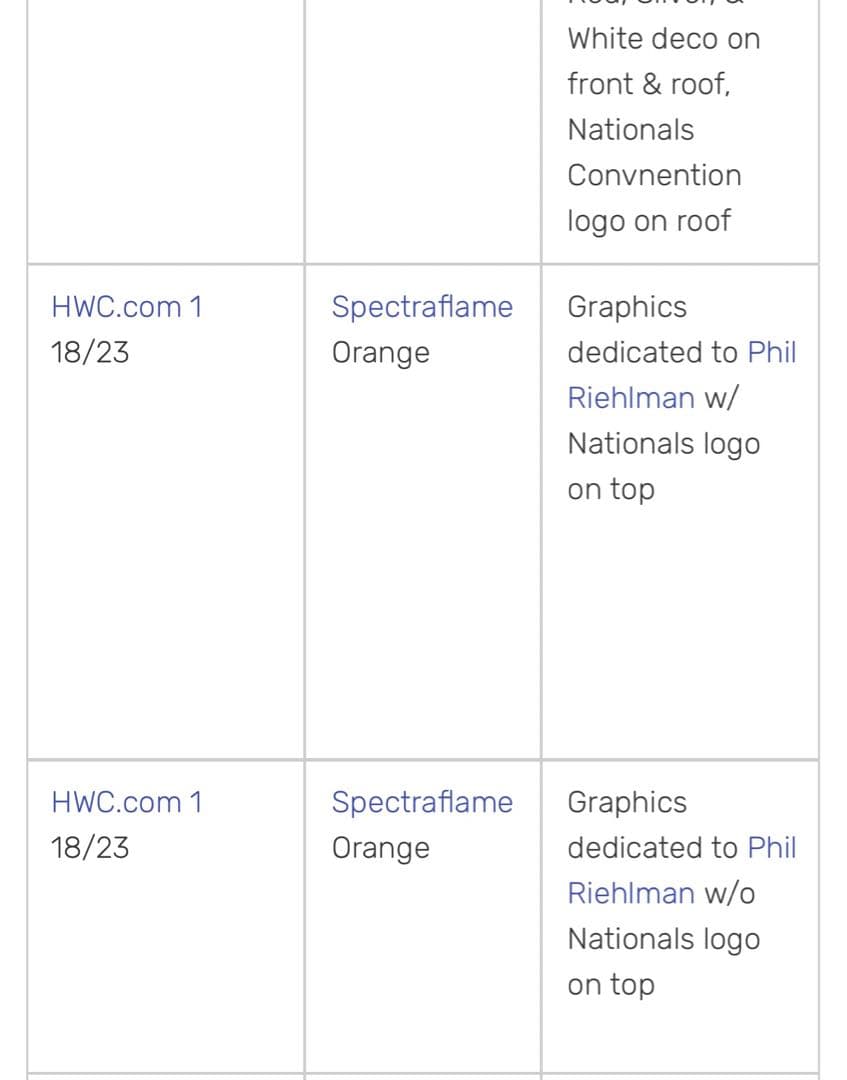
Task: Select "Orange" text in the "w/o Nationals logo" row
Action: click(x=381, y=847)
